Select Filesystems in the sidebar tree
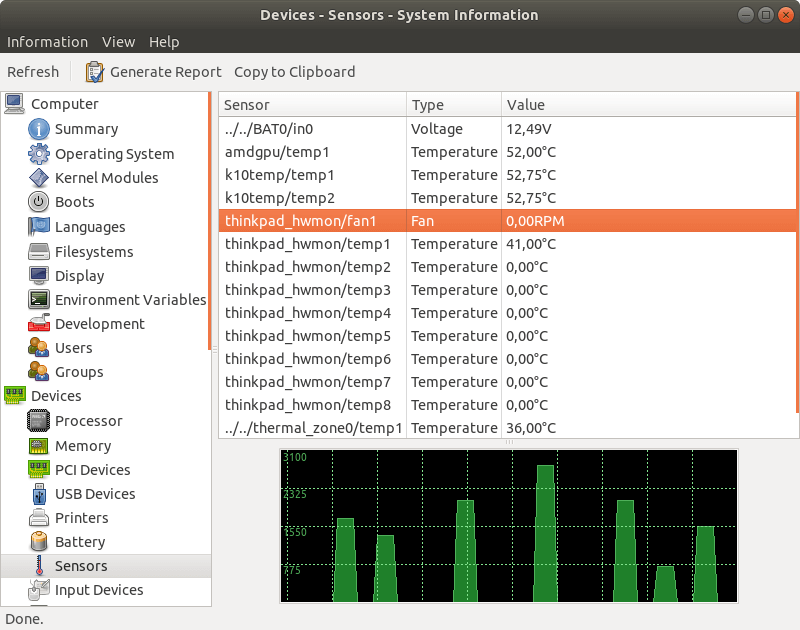 [x=93, y=252]
